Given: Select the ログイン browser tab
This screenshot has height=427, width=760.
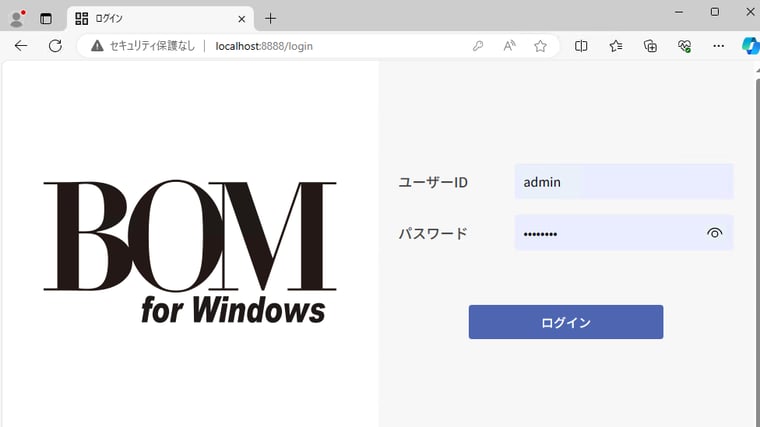Looking at the screenshot, I should [x=160, y=19].
